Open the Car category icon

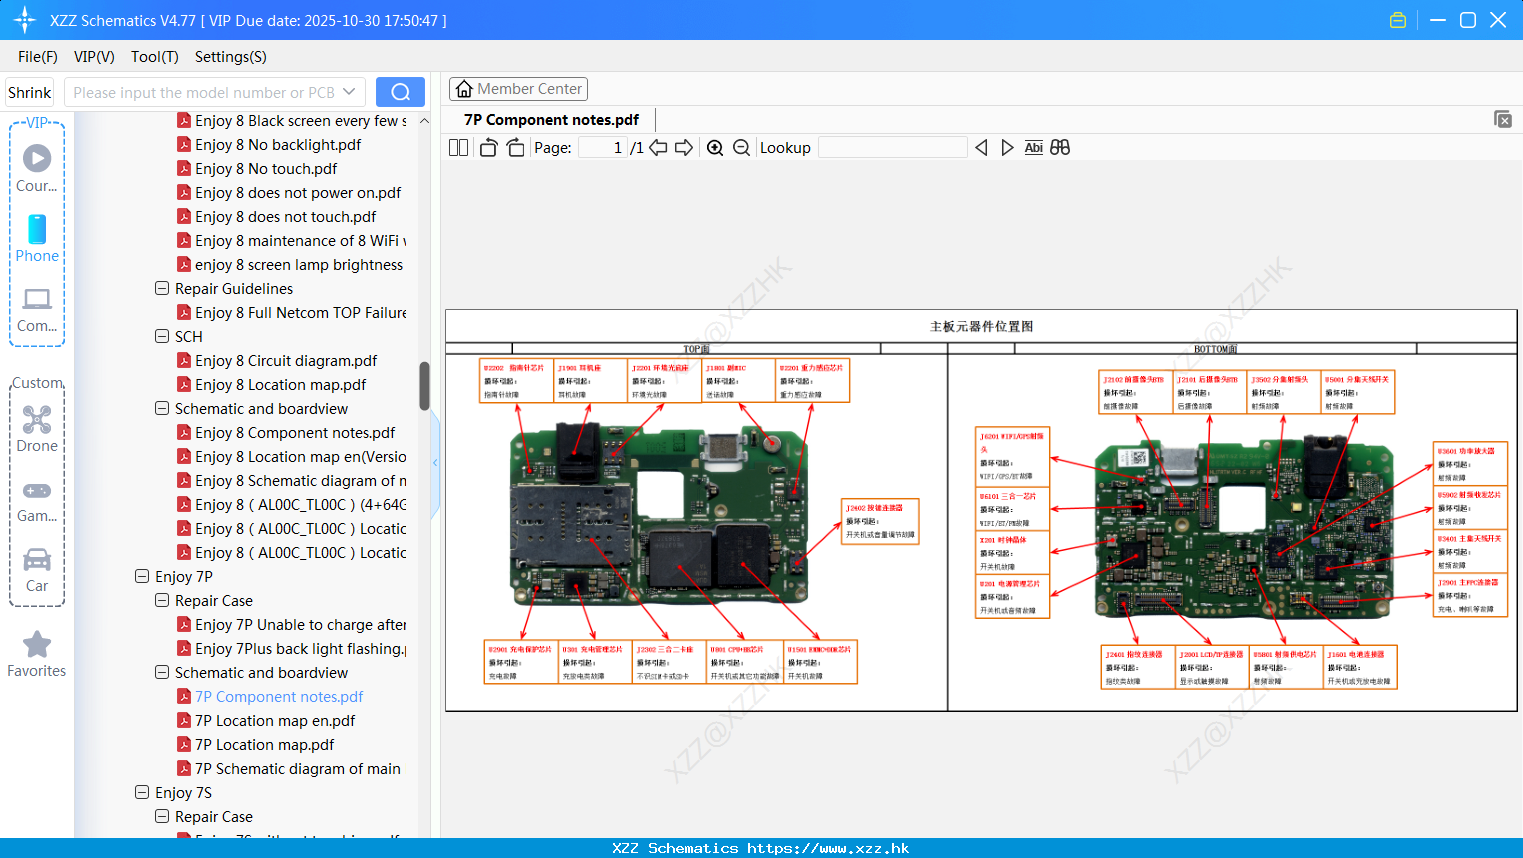(x=37, y=559)
